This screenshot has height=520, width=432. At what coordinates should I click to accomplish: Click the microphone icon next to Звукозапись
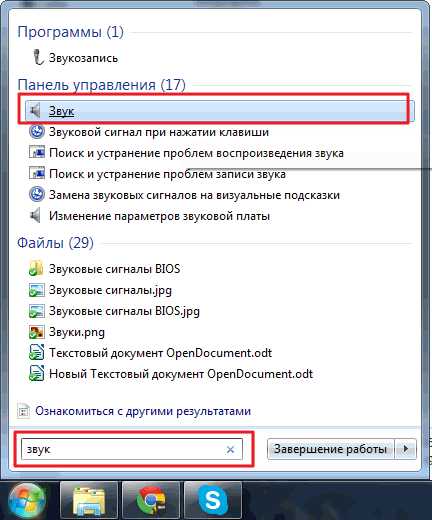click(38, 57)
